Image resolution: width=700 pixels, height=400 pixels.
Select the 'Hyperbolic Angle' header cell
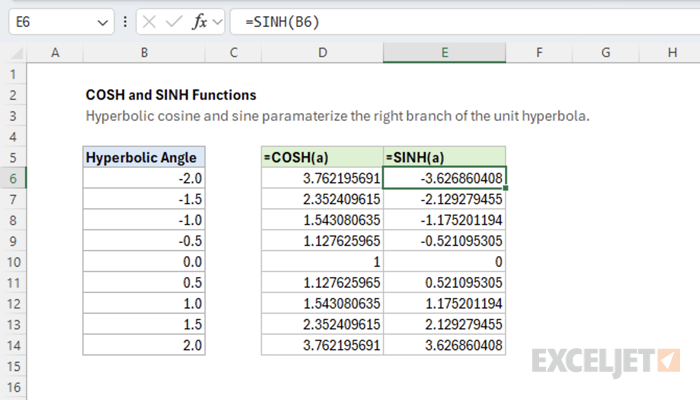[x=144, y=158]
